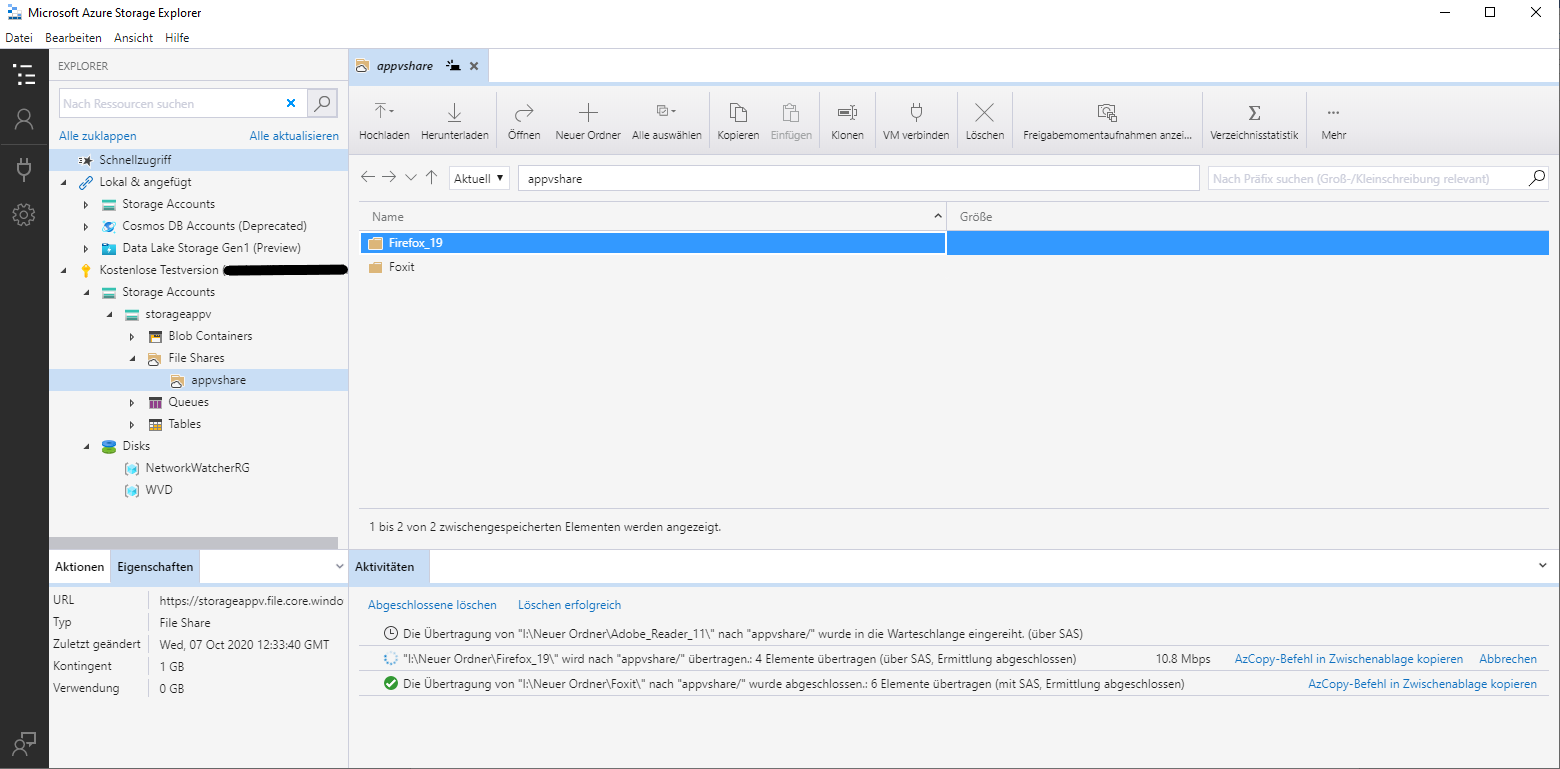The image size is (1560, 769).
Task: Sort by the Name column header
Action: point(652,216)
